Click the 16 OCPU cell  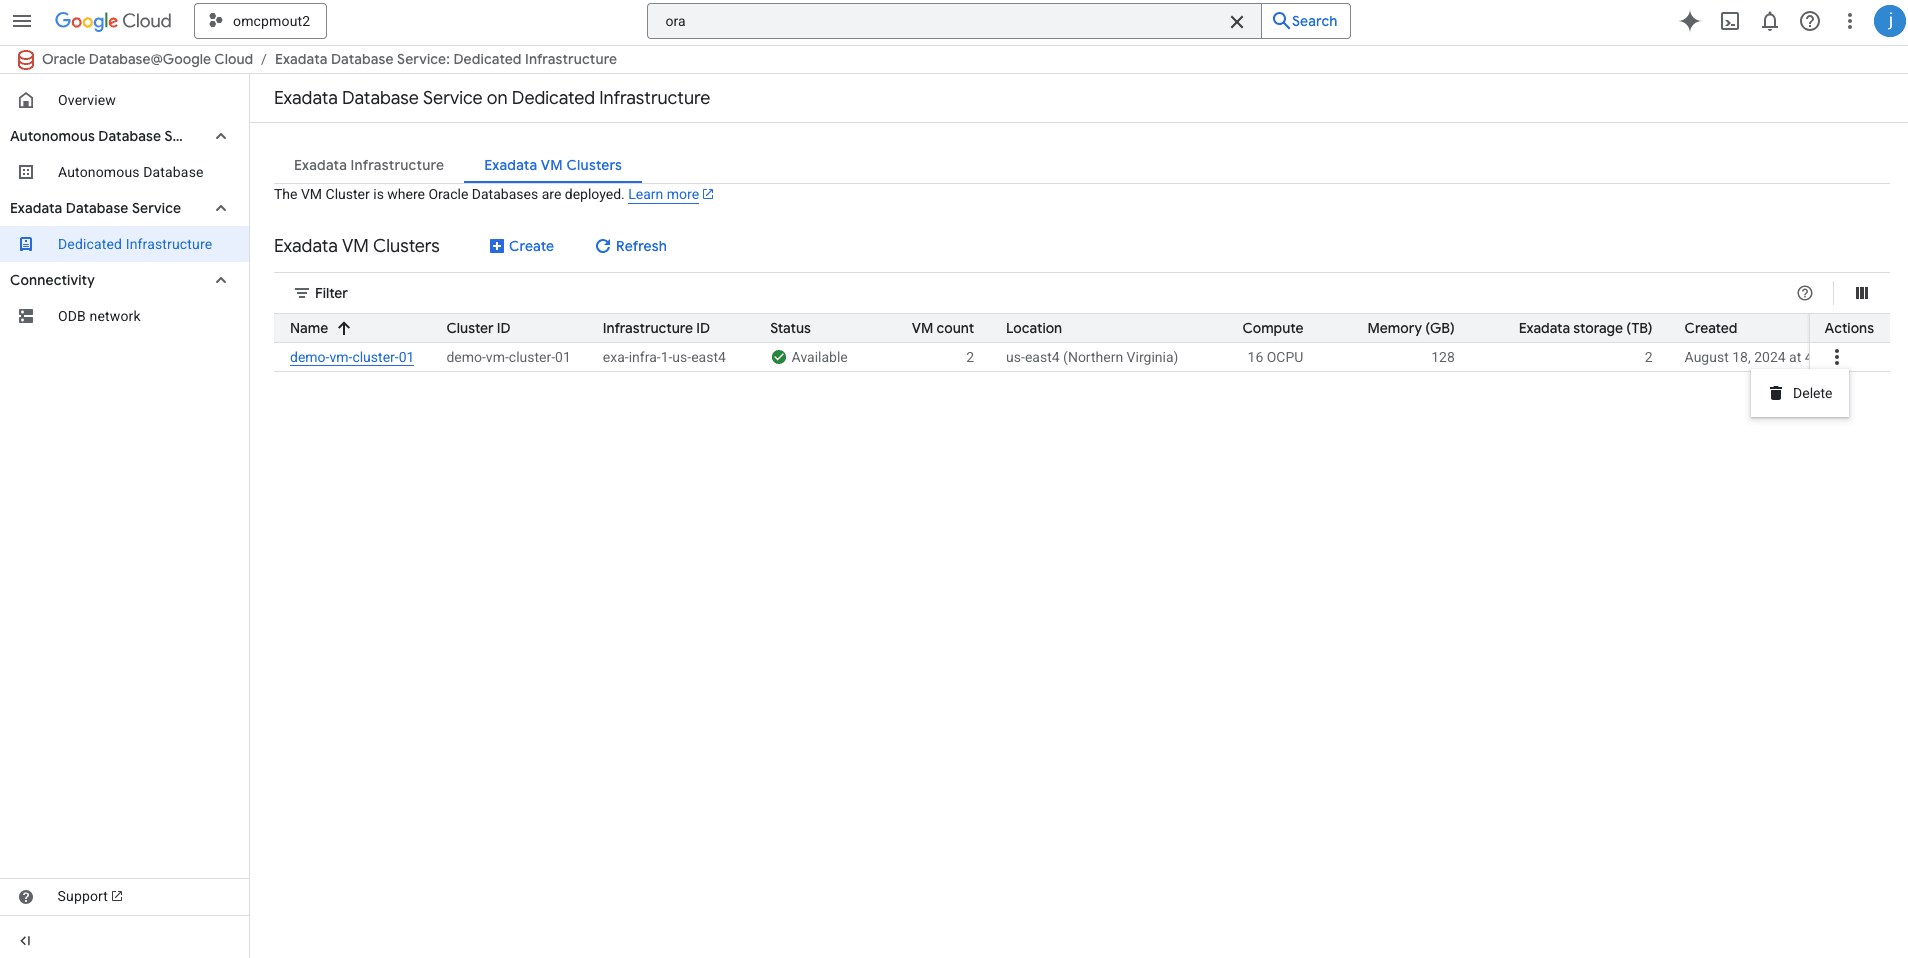(1275, 357)
